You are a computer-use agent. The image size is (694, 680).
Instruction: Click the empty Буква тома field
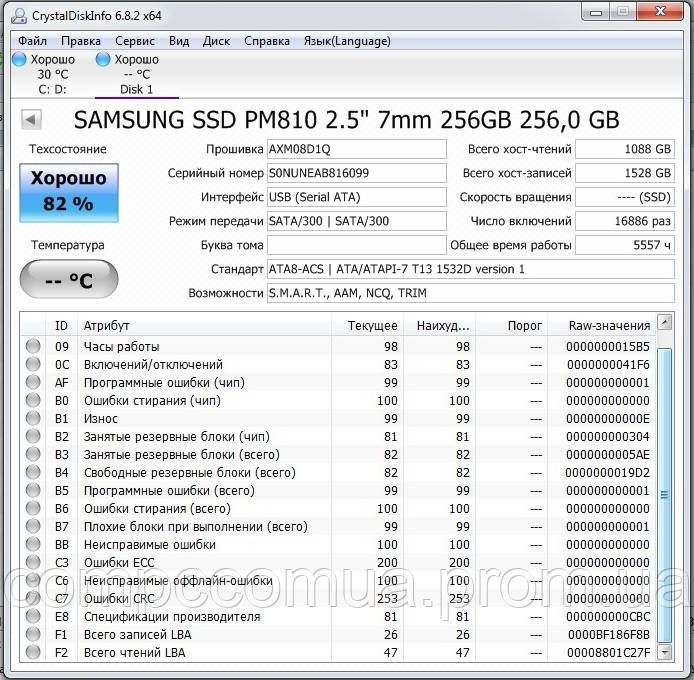click(x=357, y=245)
